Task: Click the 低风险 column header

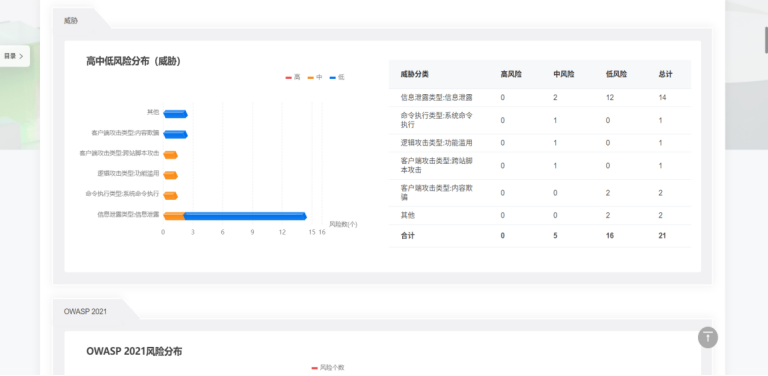Action: (x=616, y=74)
